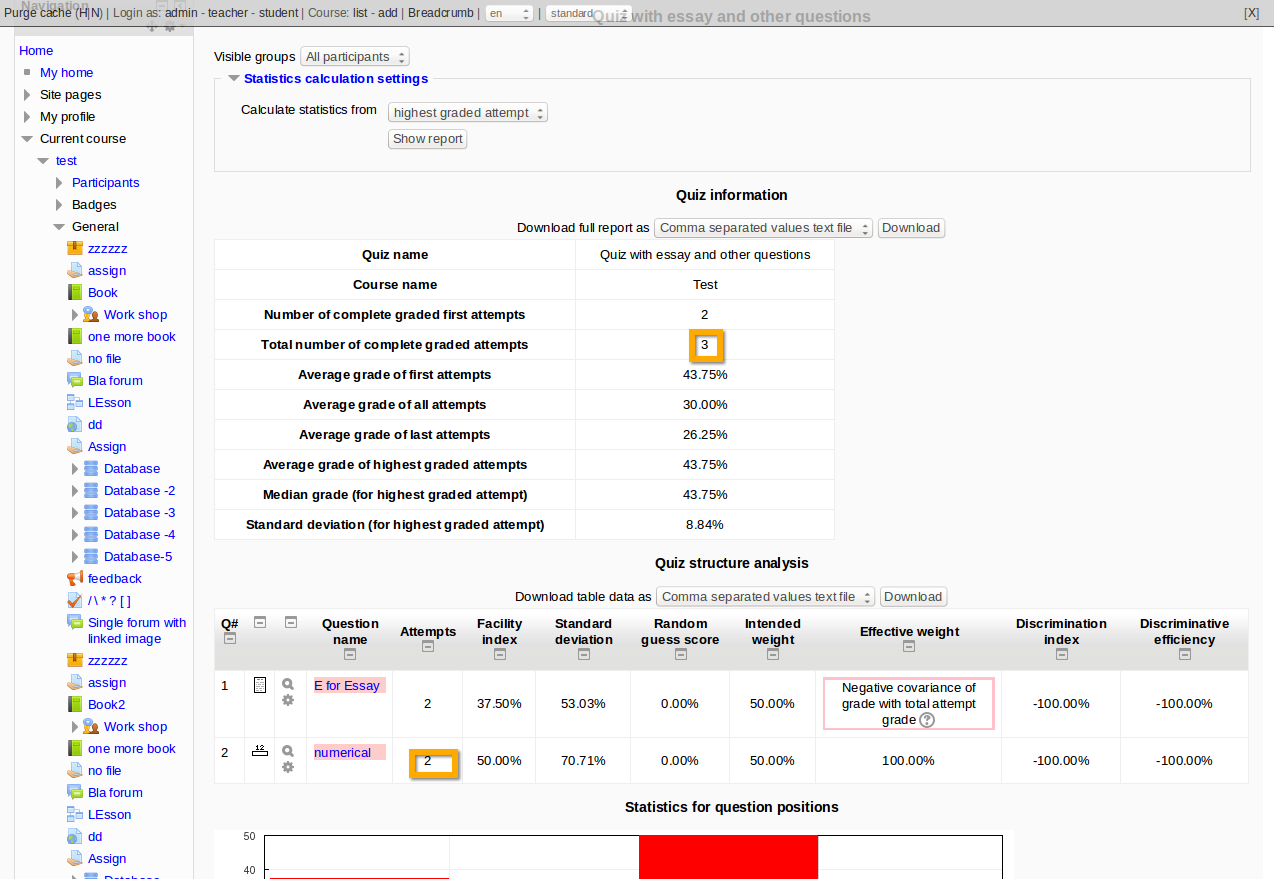Click the first 'Assign' capitalized assignment icon

click(x=75, y=446)
